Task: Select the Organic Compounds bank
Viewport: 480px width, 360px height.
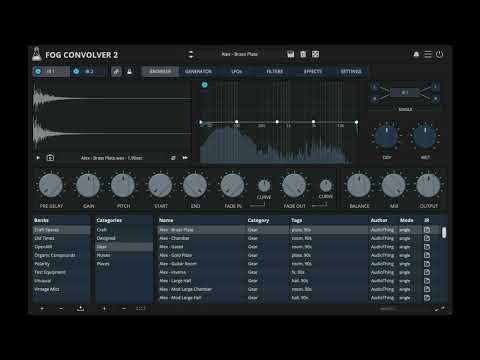Action: 61,255
